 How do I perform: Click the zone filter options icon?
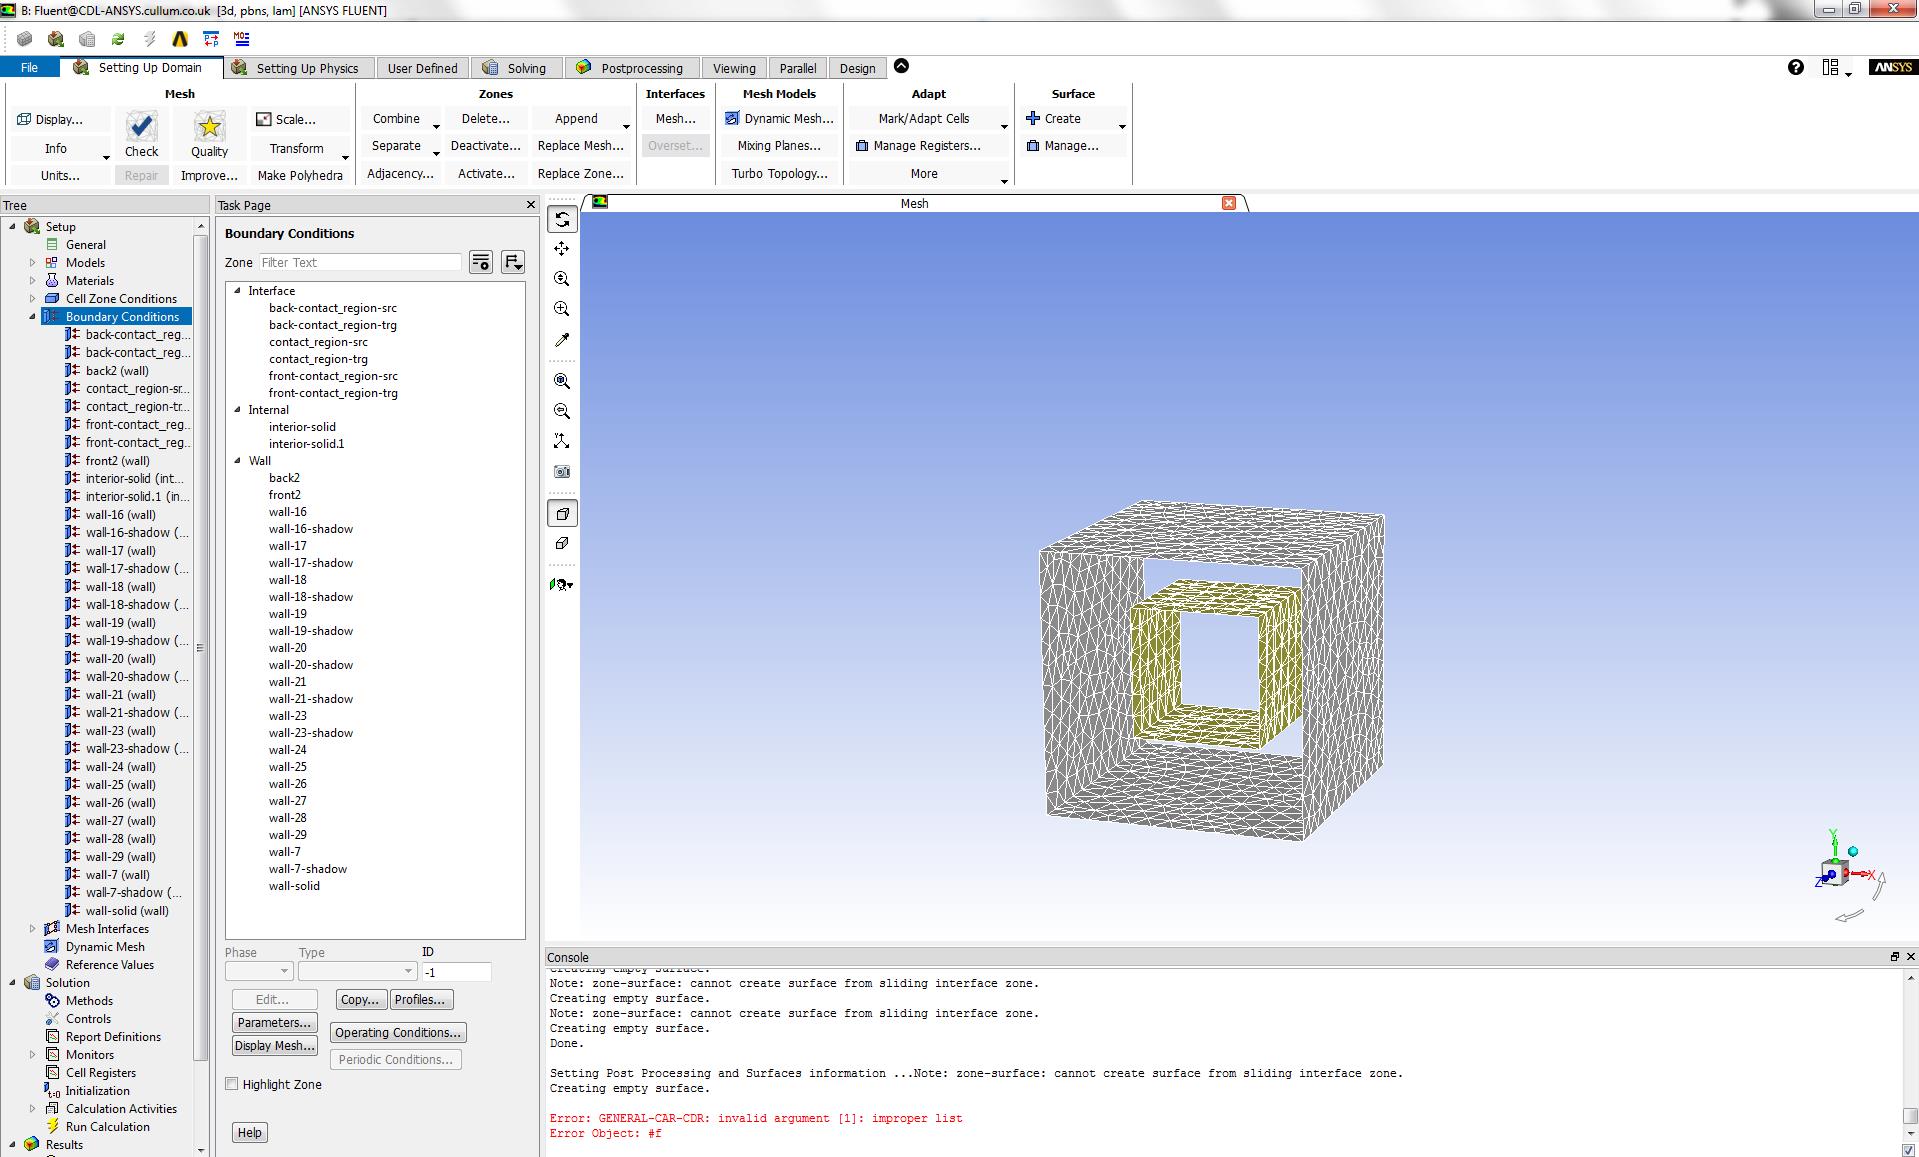[x=481, y=262]
